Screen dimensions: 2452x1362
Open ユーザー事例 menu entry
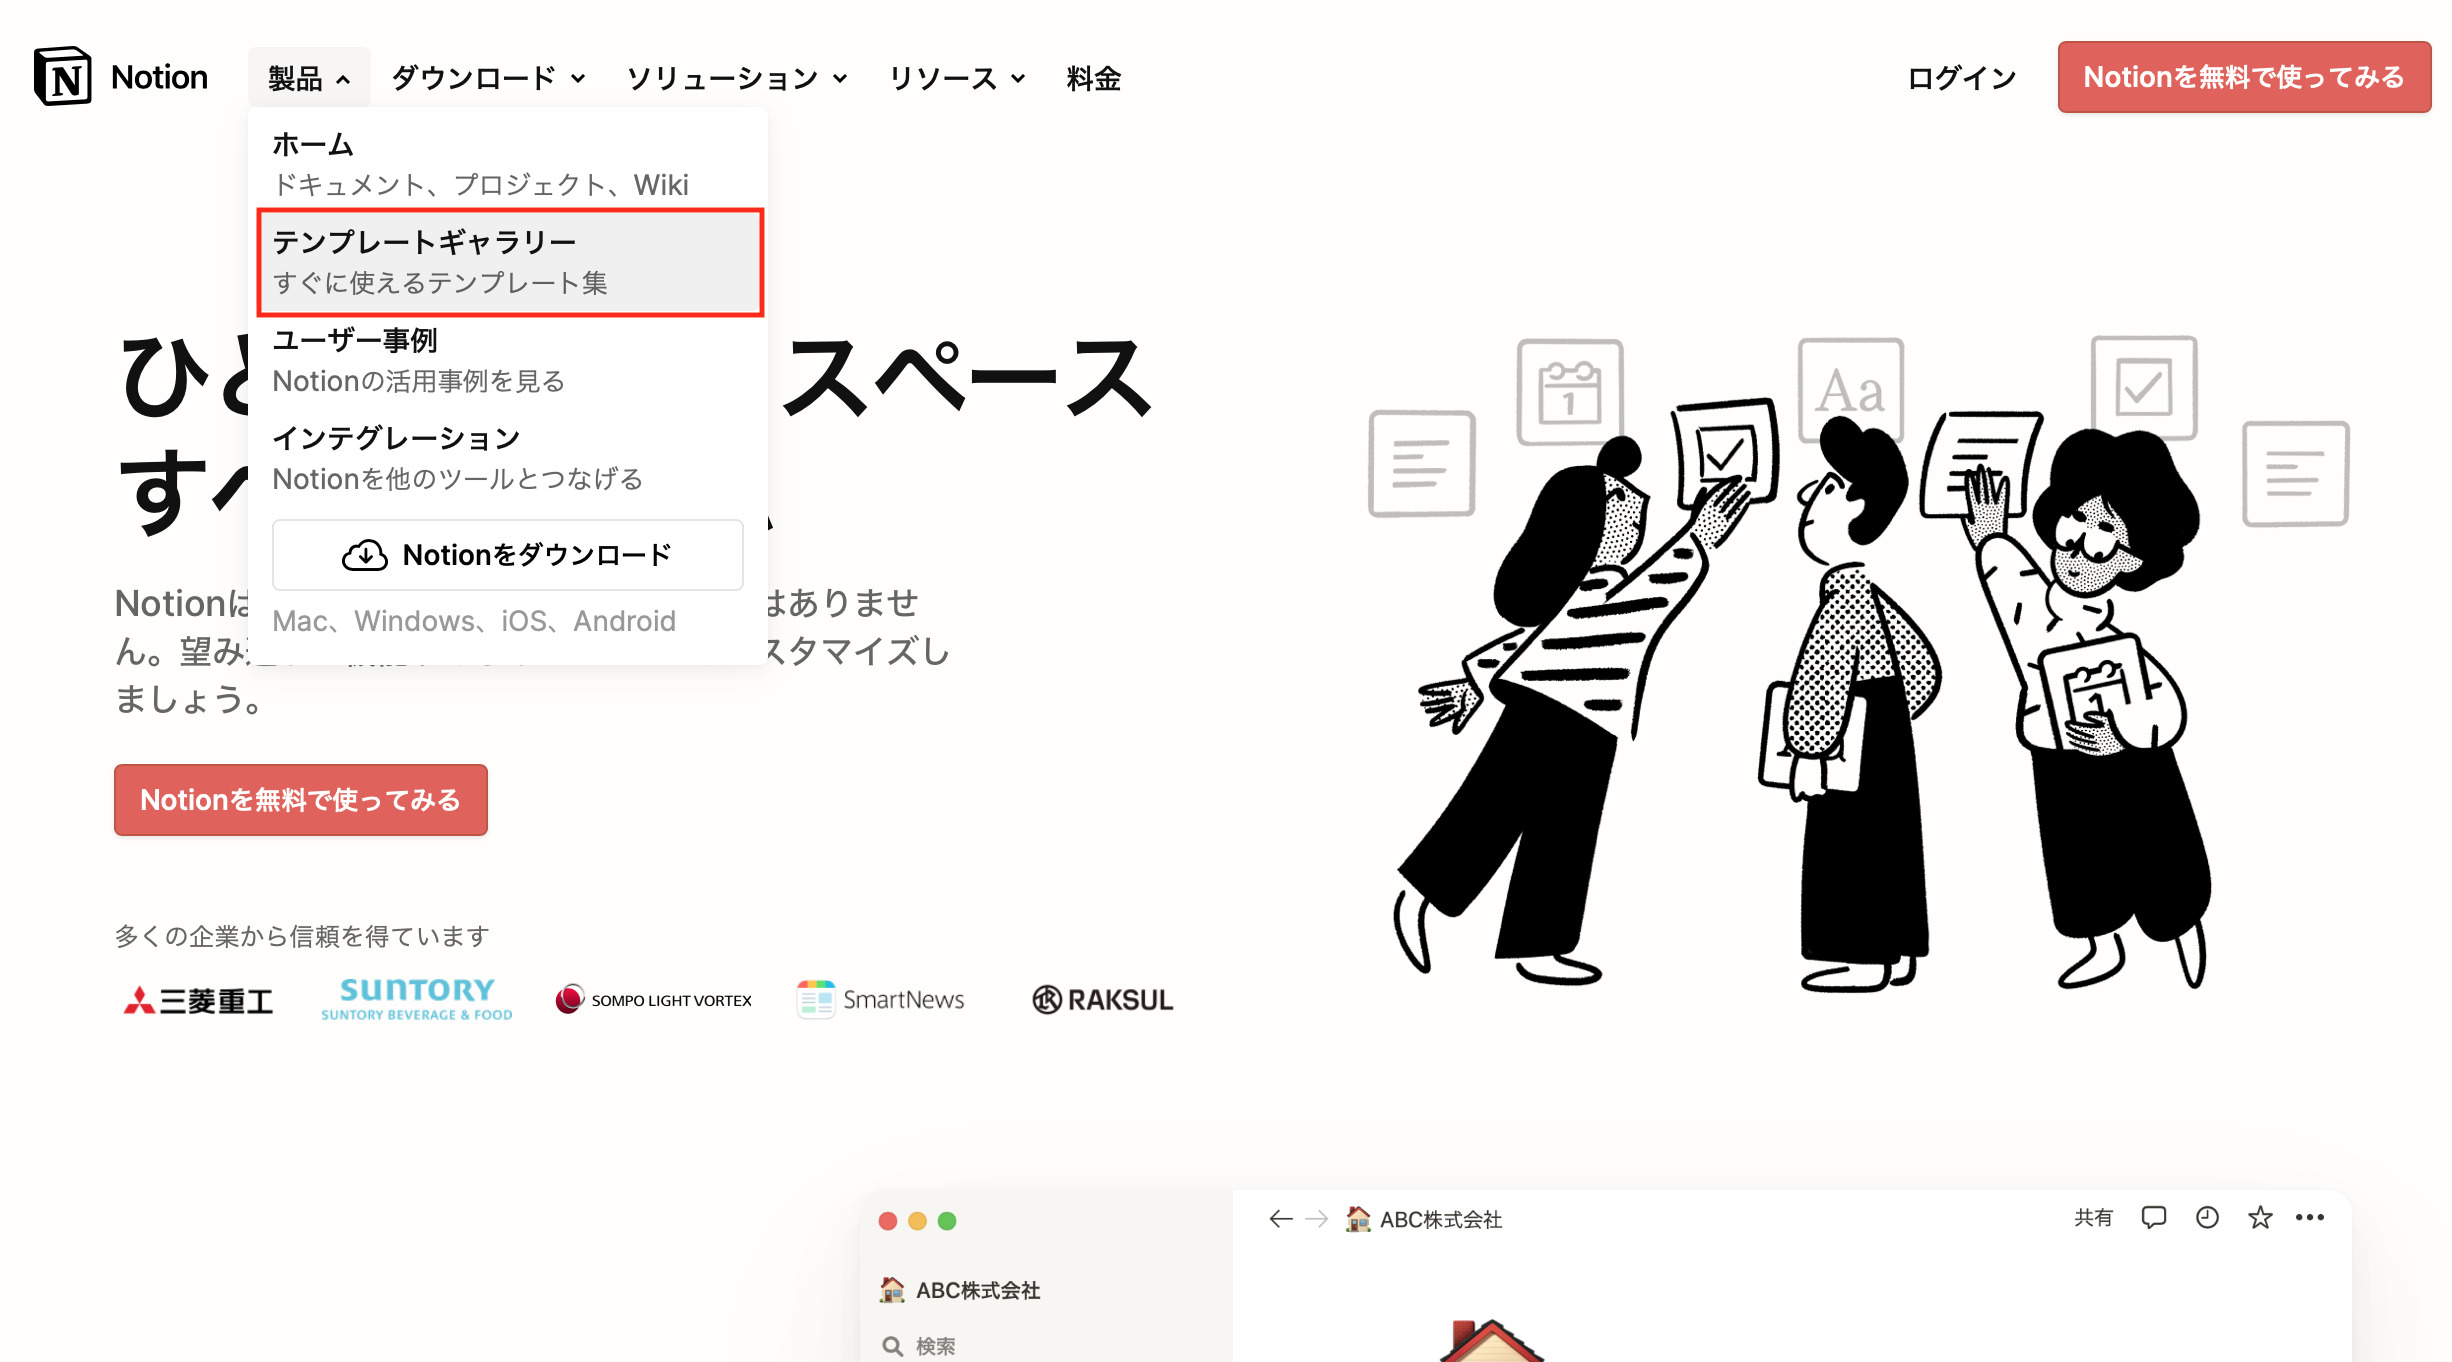tap(510, 360)
